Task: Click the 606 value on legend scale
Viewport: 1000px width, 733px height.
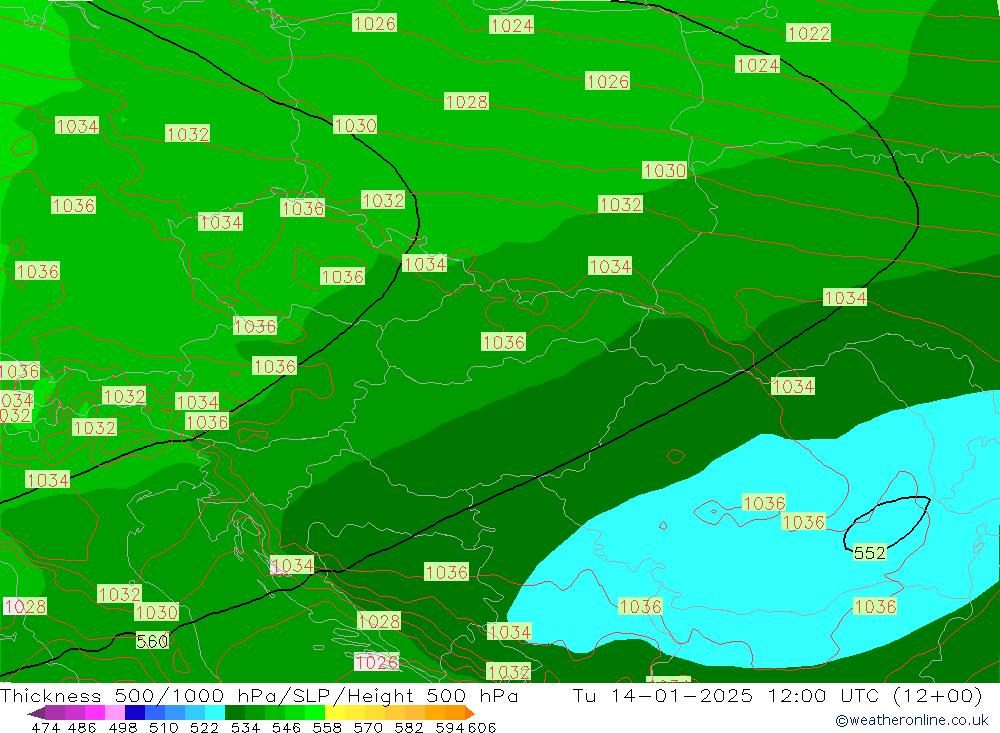Action: [x=481, y=727]
